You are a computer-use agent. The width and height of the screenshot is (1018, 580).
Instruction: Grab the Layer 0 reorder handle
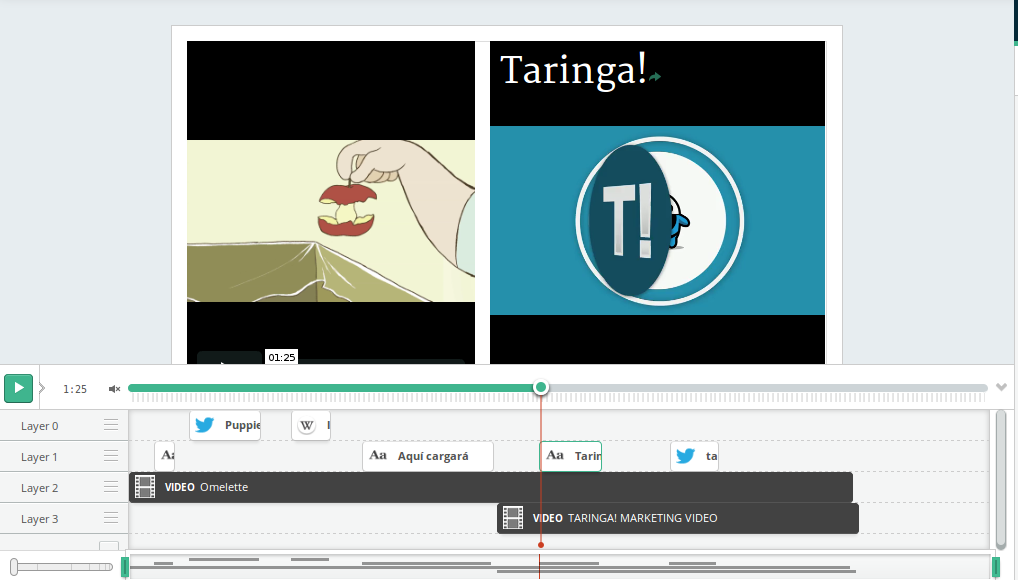111,425
